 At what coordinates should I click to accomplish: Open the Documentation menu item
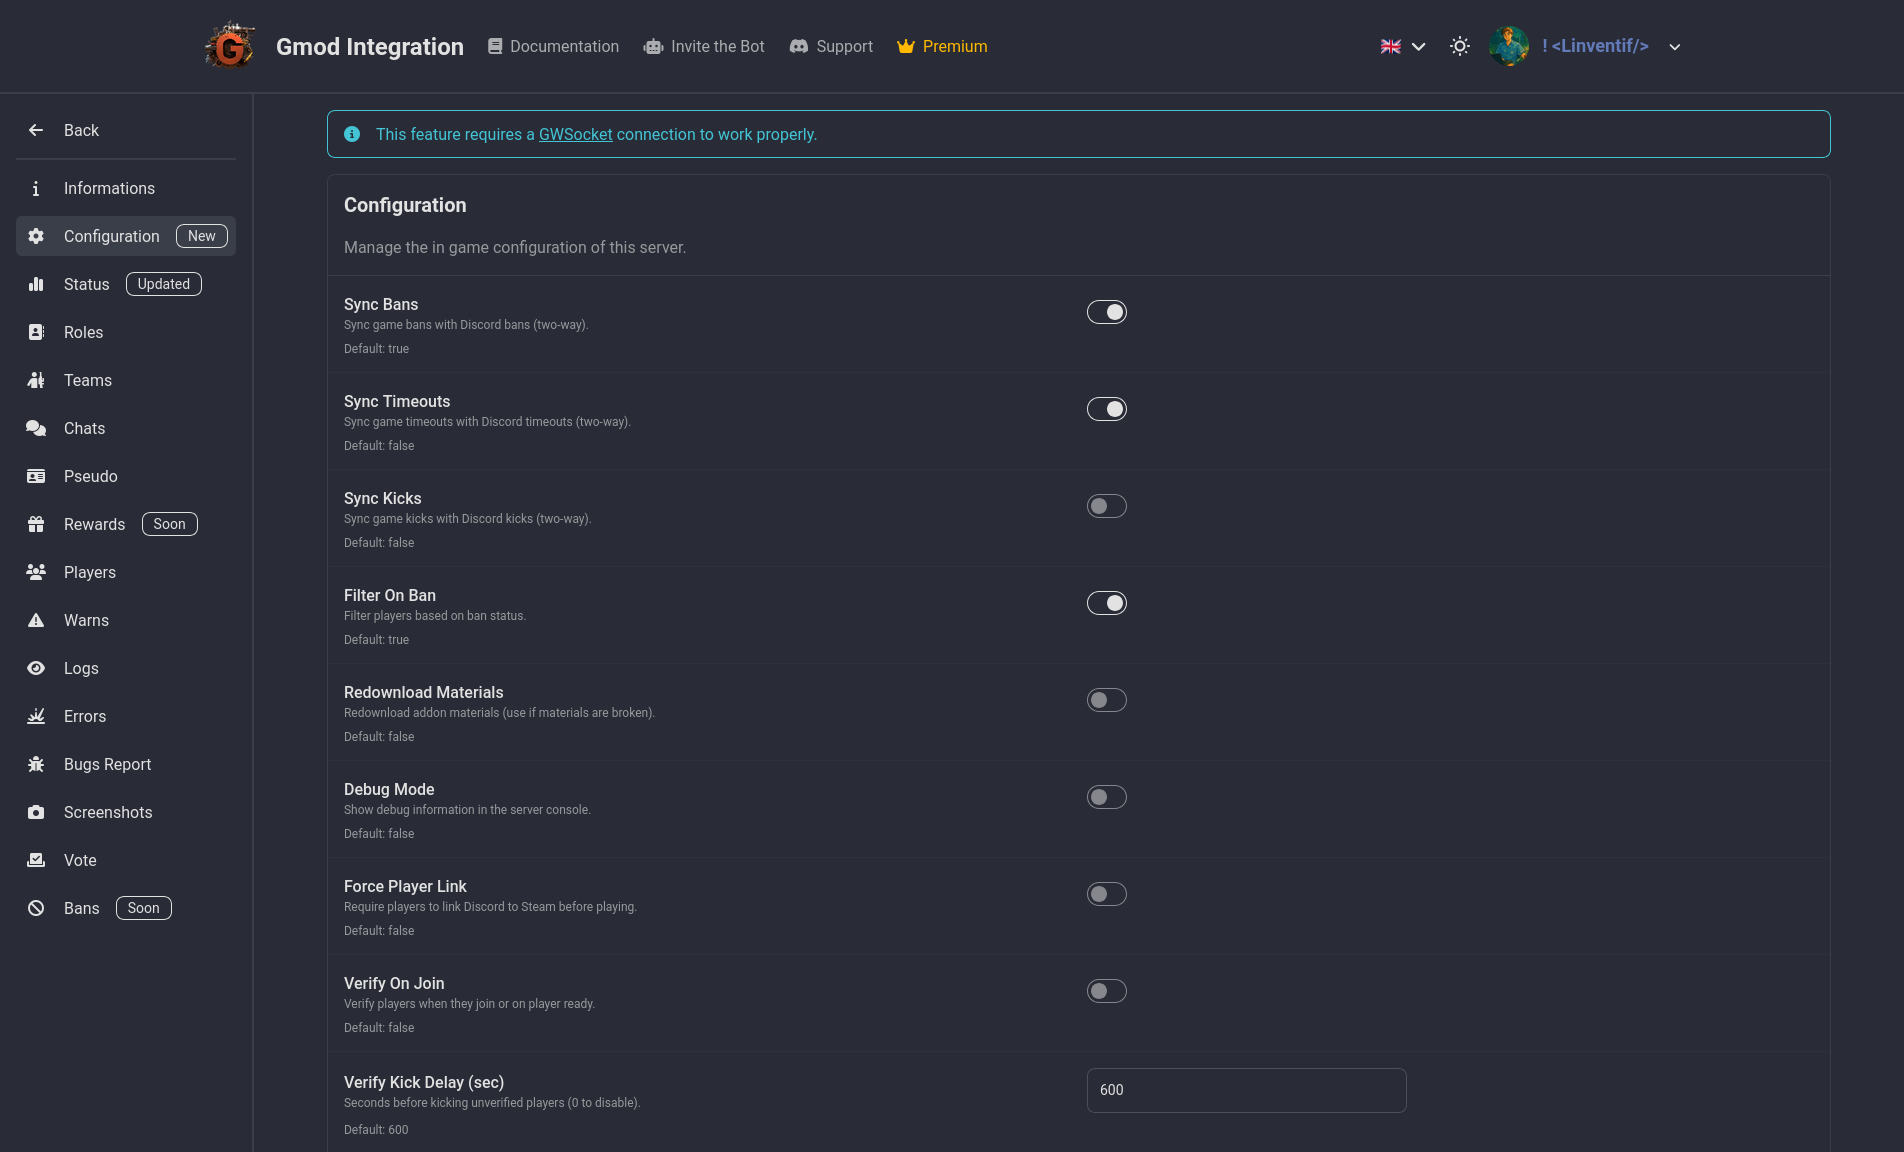[x=553, y=46]
